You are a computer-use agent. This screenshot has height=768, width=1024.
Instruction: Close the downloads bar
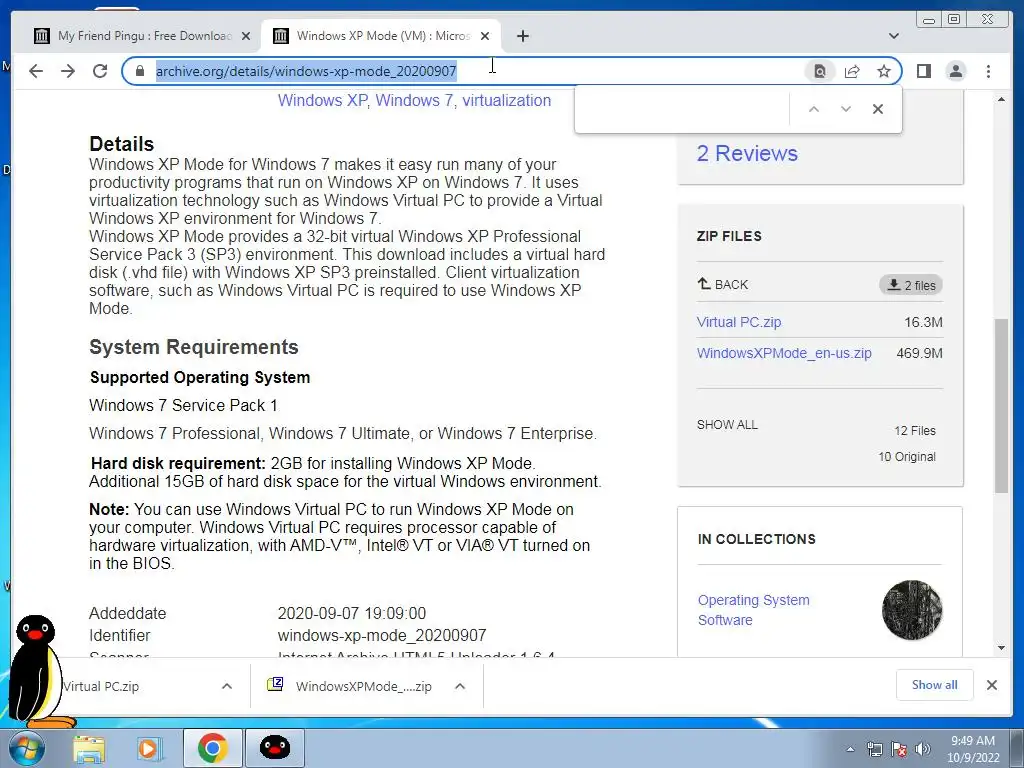pos(991,685)
